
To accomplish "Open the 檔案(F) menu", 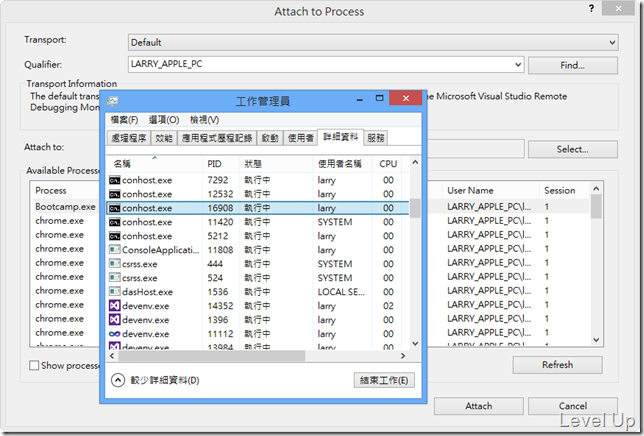I will click(124, 120).
